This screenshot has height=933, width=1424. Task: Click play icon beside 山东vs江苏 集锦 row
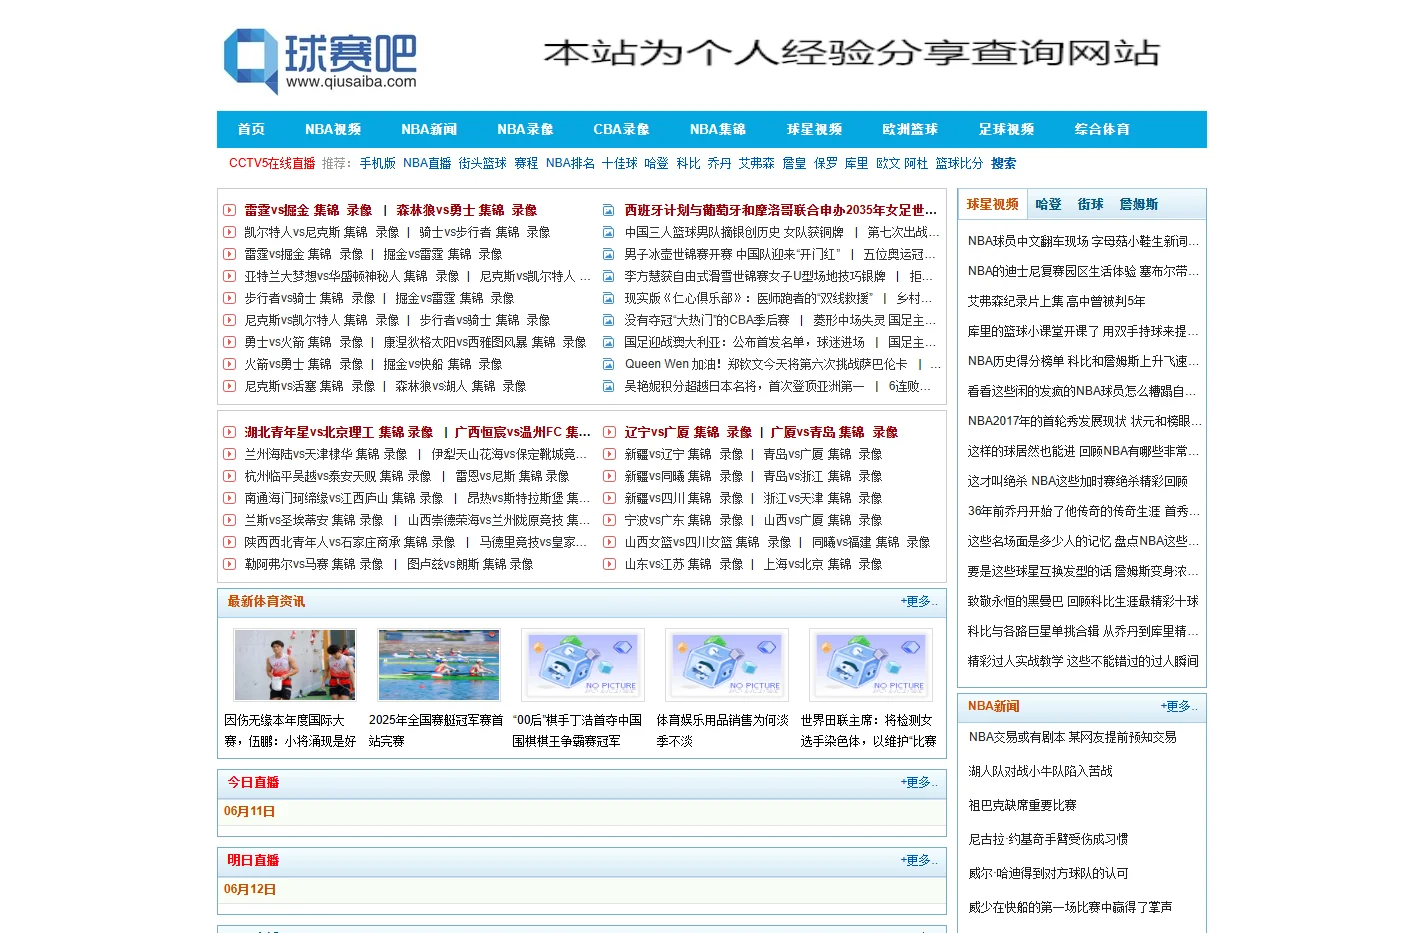(608, 564)
